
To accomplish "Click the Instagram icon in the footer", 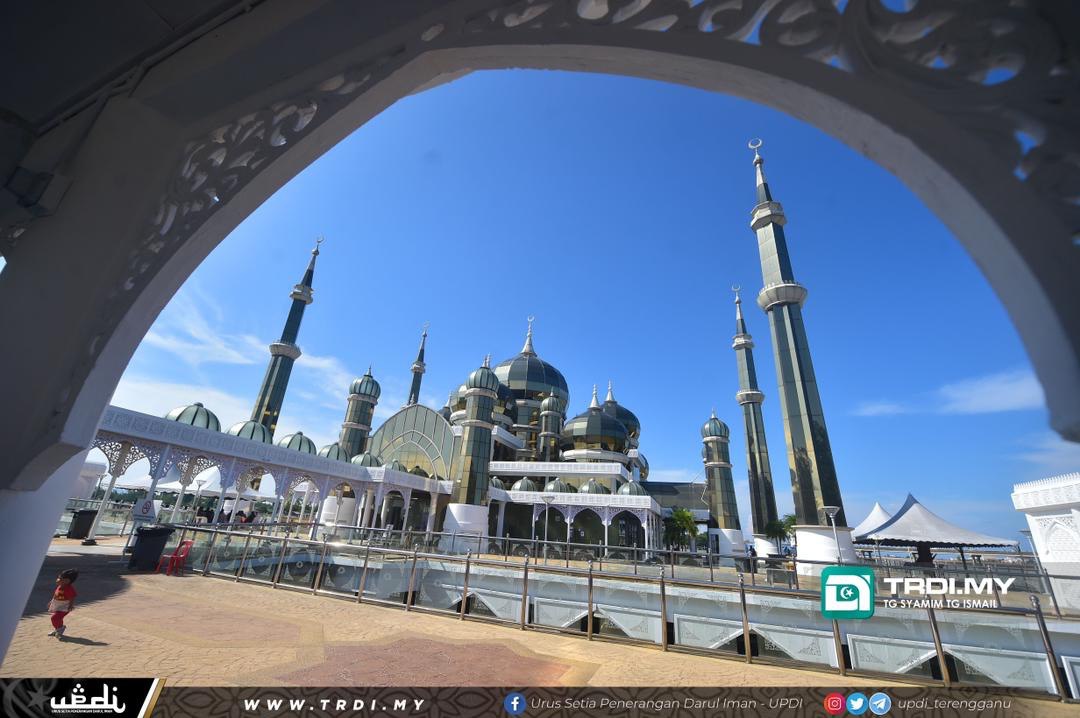I will pyautogui.click(x=834, y=702).
